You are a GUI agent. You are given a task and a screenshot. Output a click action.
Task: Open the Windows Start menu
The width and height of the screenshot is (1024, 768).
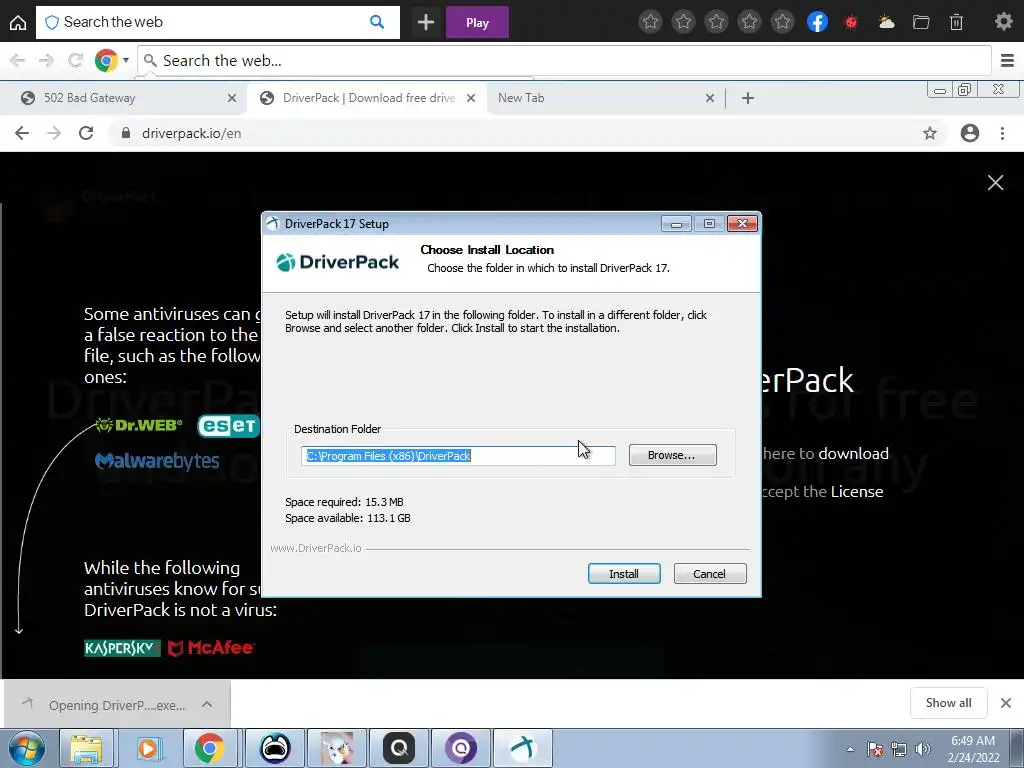[26, 748]
